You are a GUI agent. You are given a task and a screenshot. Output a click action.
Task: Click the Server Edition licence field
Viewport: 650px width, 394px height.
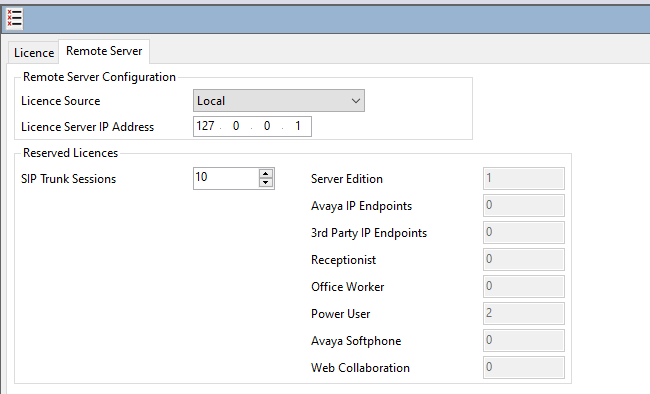524,178
